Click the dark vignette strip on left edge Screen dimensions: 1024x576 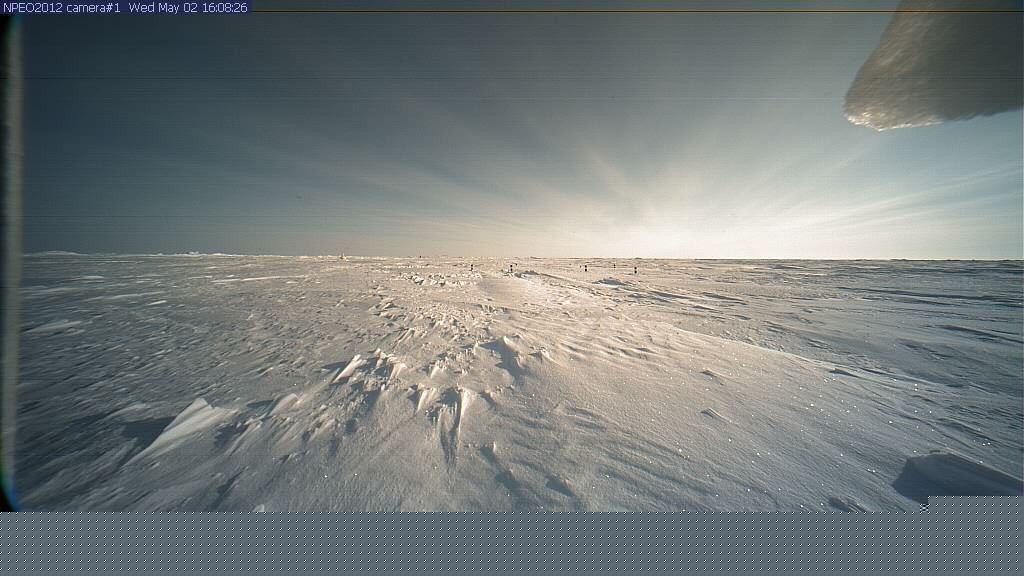pos(10,250)
